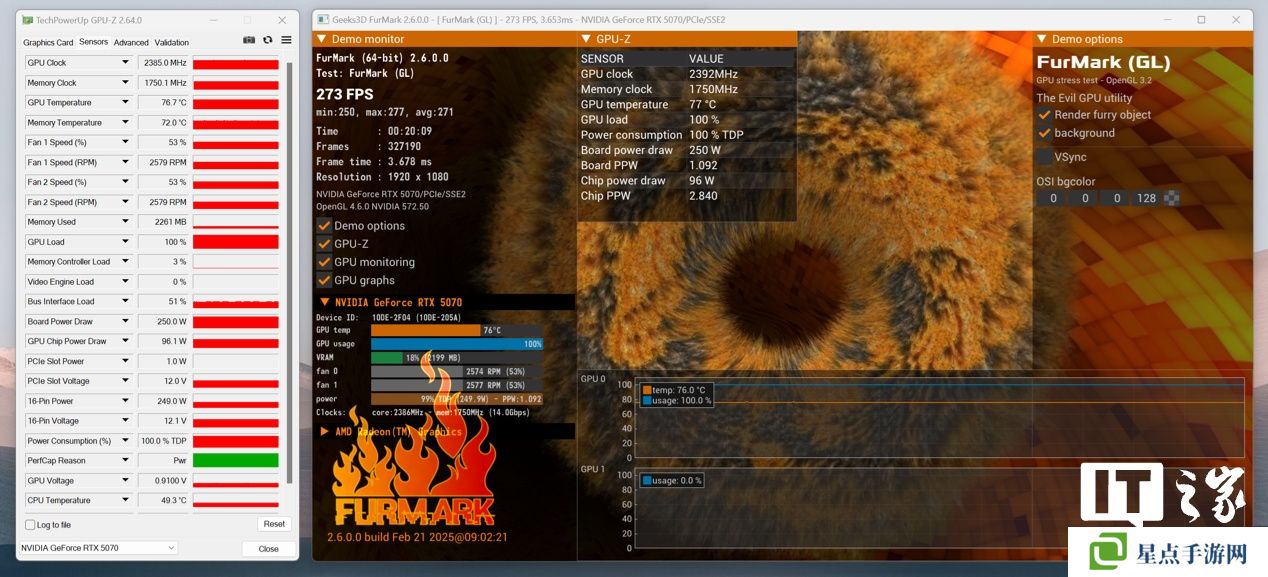Open the Advanced tab in GPU-Z

pyautogui.click(x=131, y=43)
